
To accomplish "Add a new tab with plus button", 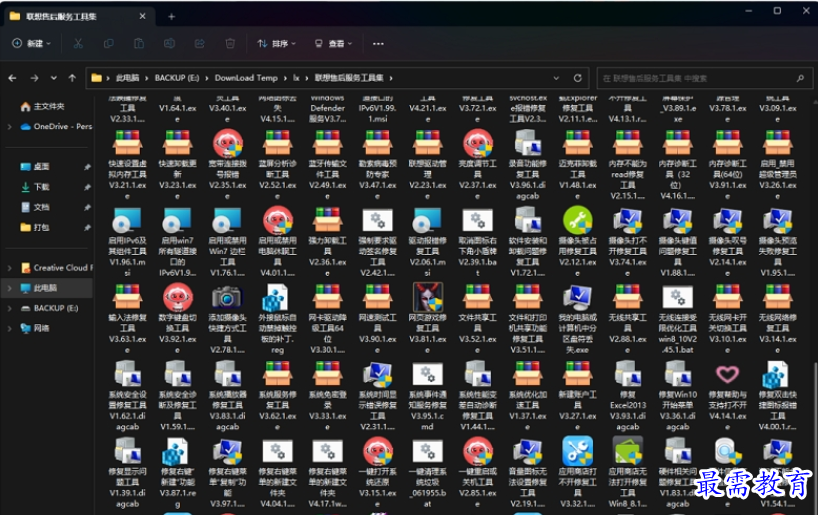I will click(x=171, y=17).
